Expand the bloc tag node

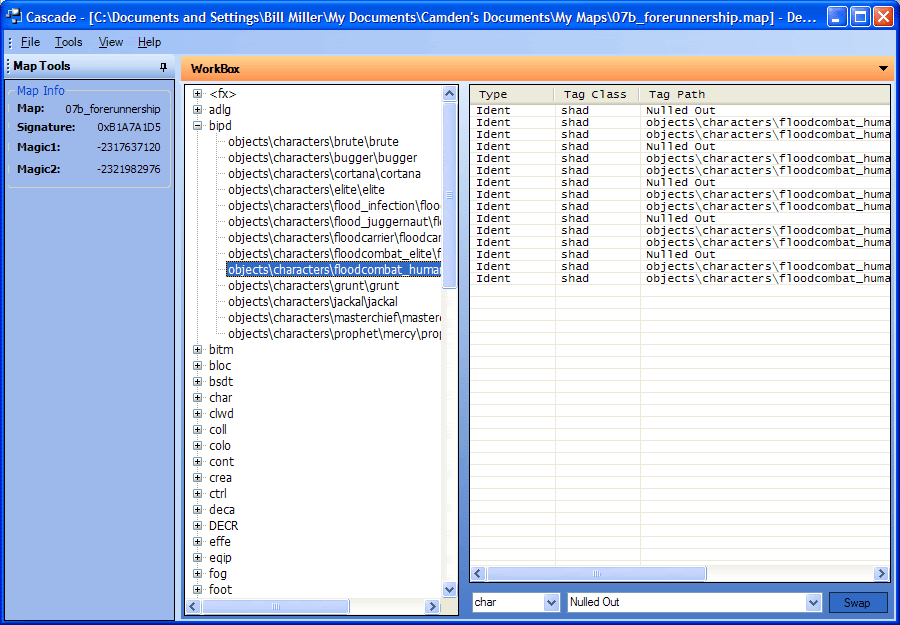tap(197, 366)
